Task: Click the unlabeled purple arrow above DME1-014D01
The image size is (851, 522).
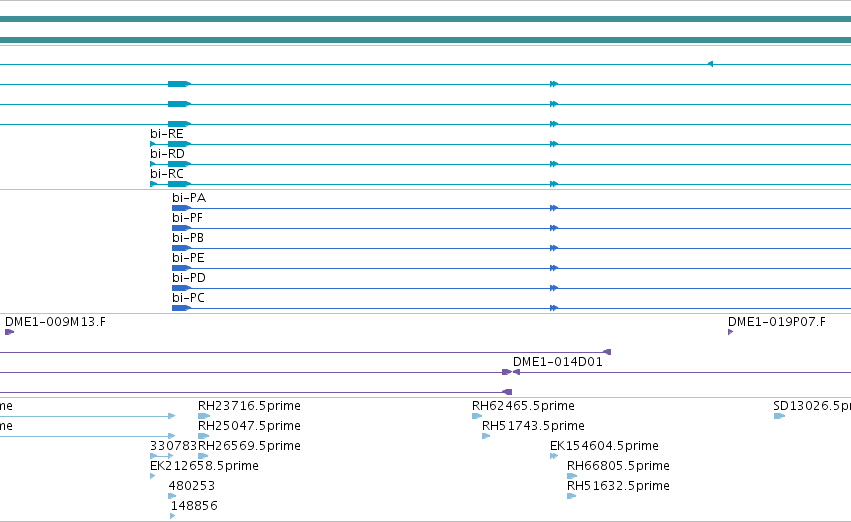Action: pos(607,352)
